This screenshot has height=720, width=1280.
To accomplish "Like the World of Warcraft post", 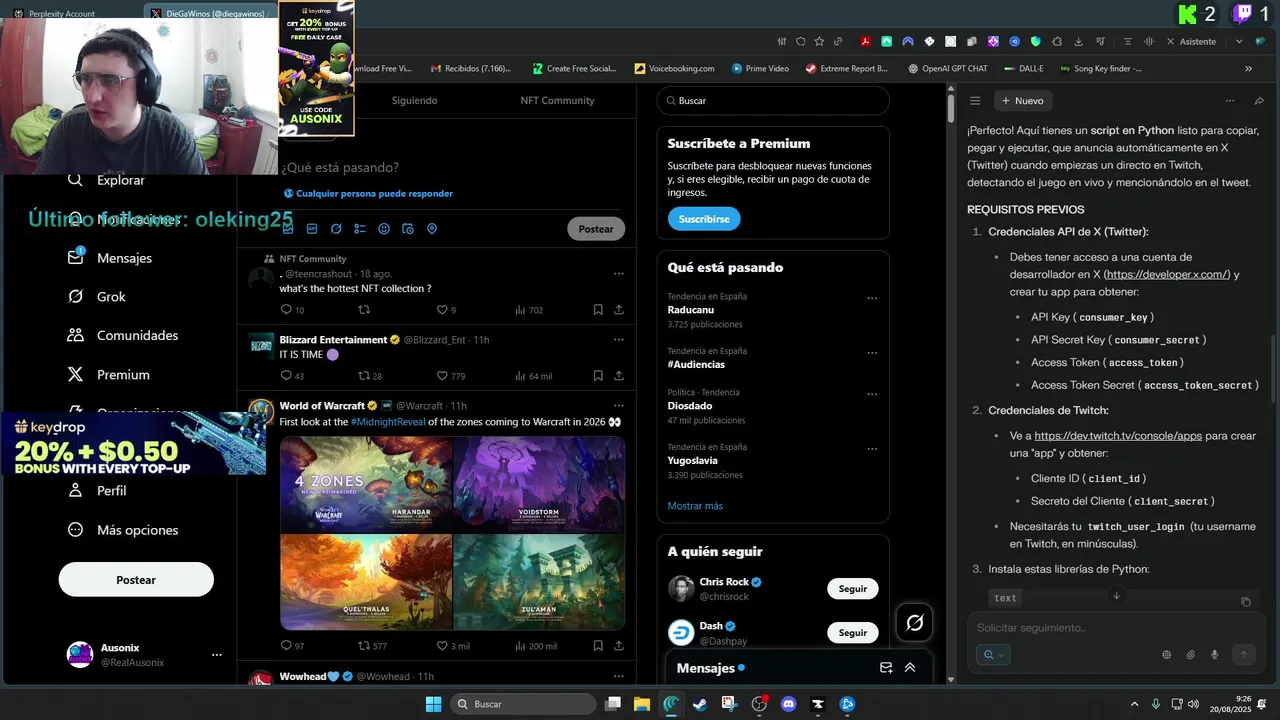I will tap(453, 646).
